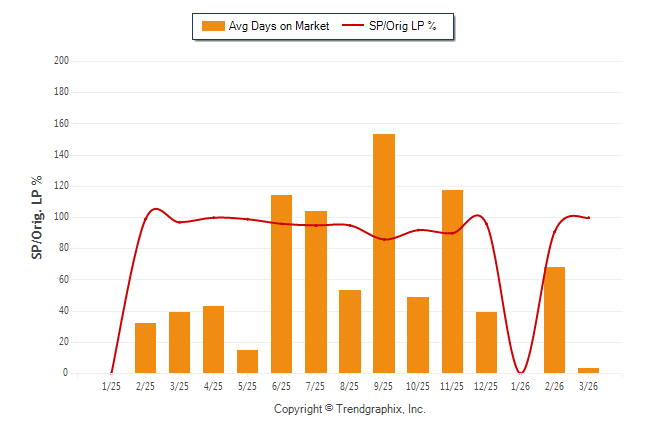Click the red line point at 3/26
Screen dimensions: 646x434
[588, 217]
